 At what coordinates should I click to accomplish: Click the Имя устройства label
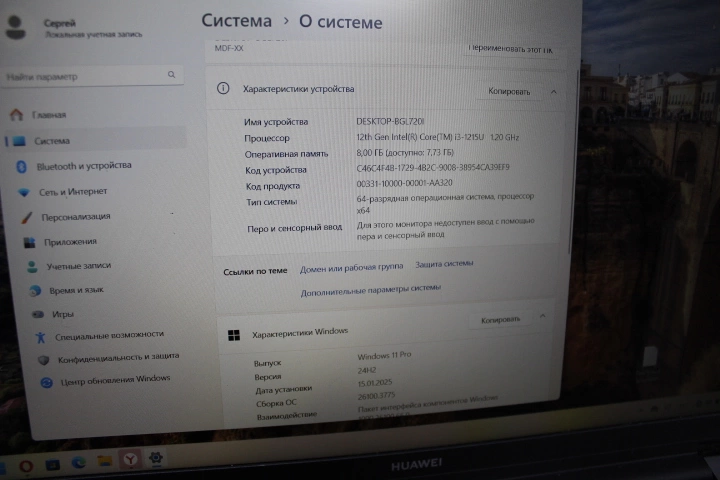coord(276,122)
